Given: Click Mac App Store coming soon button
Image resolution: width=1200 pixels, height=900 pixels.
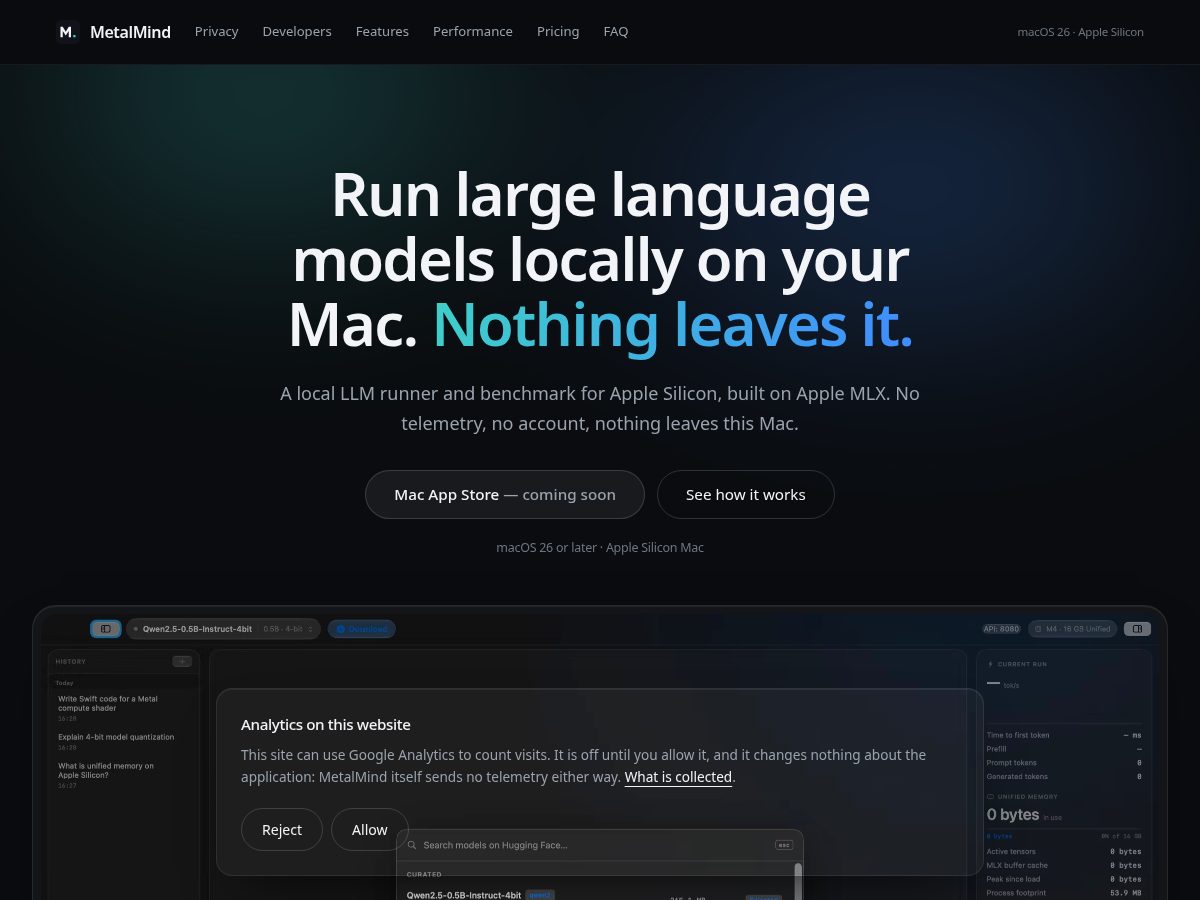Looking at the screenshot, I should pos(505,495).
